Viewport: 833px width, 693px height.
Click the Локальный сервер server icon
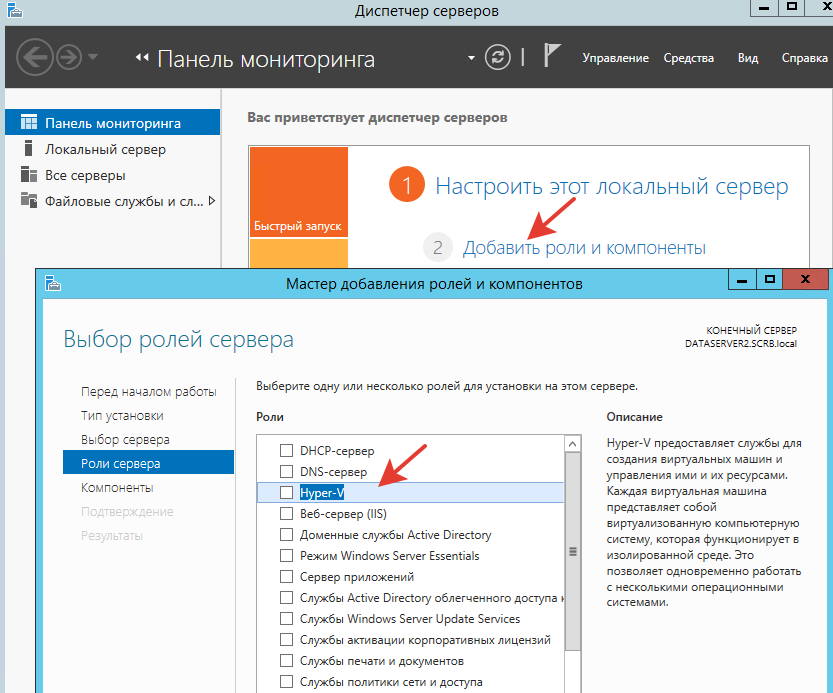(x=29, y=148)
